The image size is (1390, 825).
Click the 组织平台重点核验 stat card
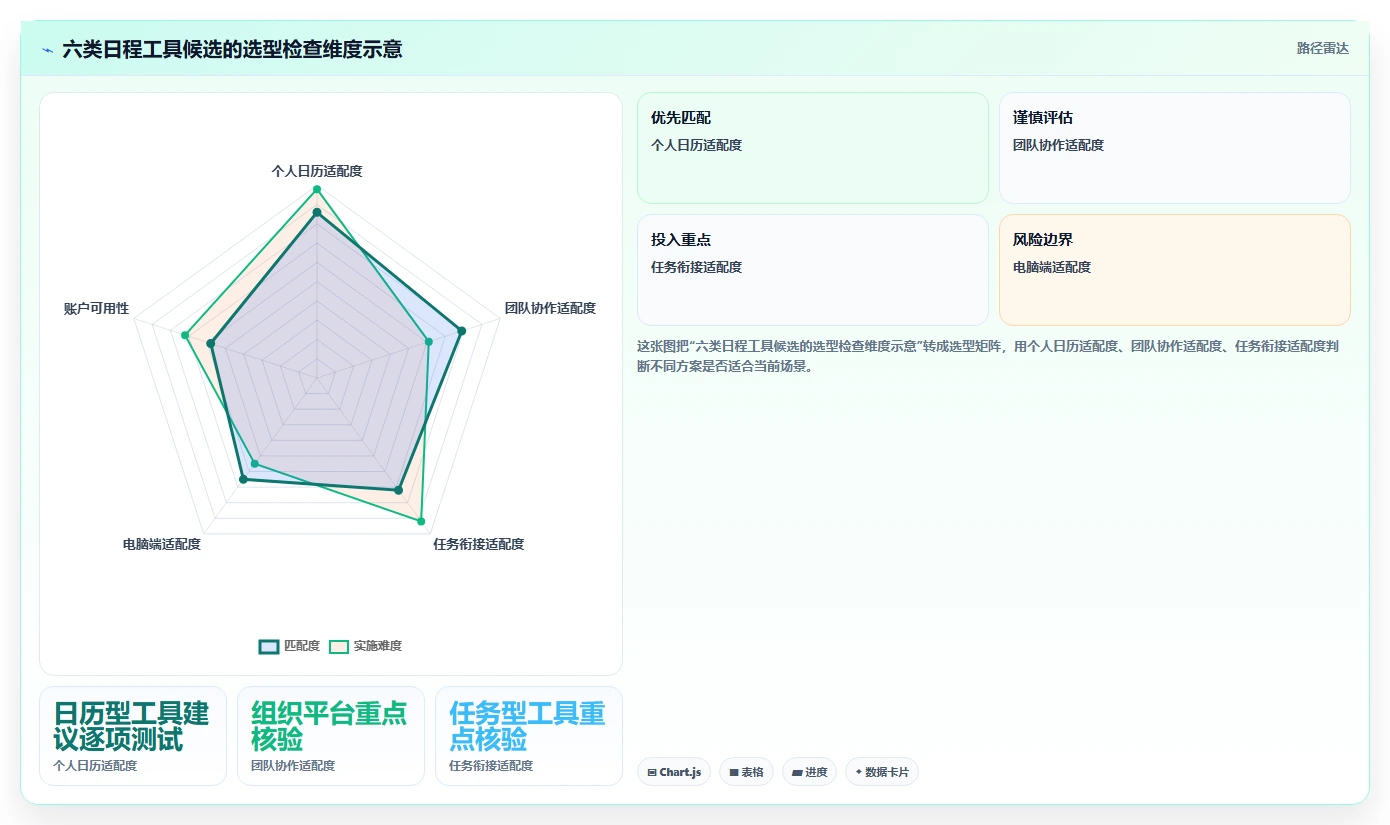click(331, 736)
